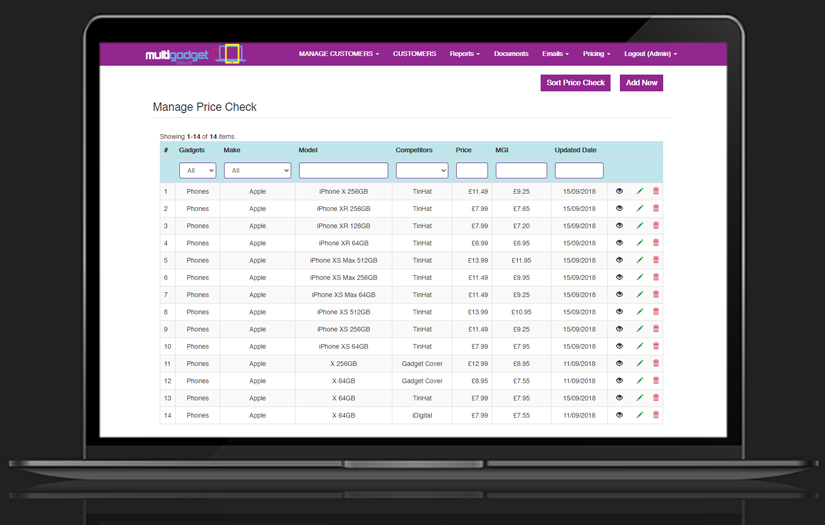The height and width of the screenshot is (525, 825).
Task: Edit row 1 iPhone X 256GB entry
Action: coord(640,191)
